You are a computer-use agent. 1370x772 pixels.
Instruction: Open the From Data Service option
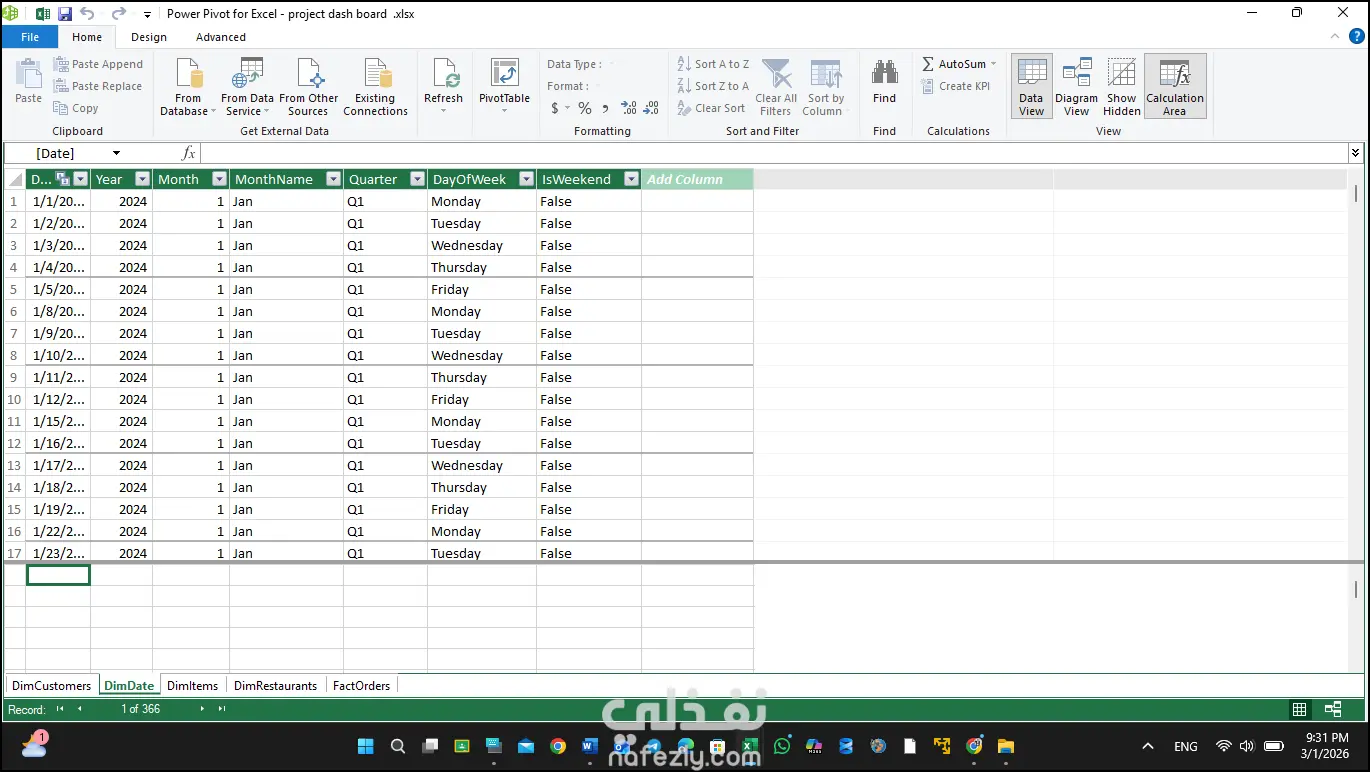tap(247, 87)
